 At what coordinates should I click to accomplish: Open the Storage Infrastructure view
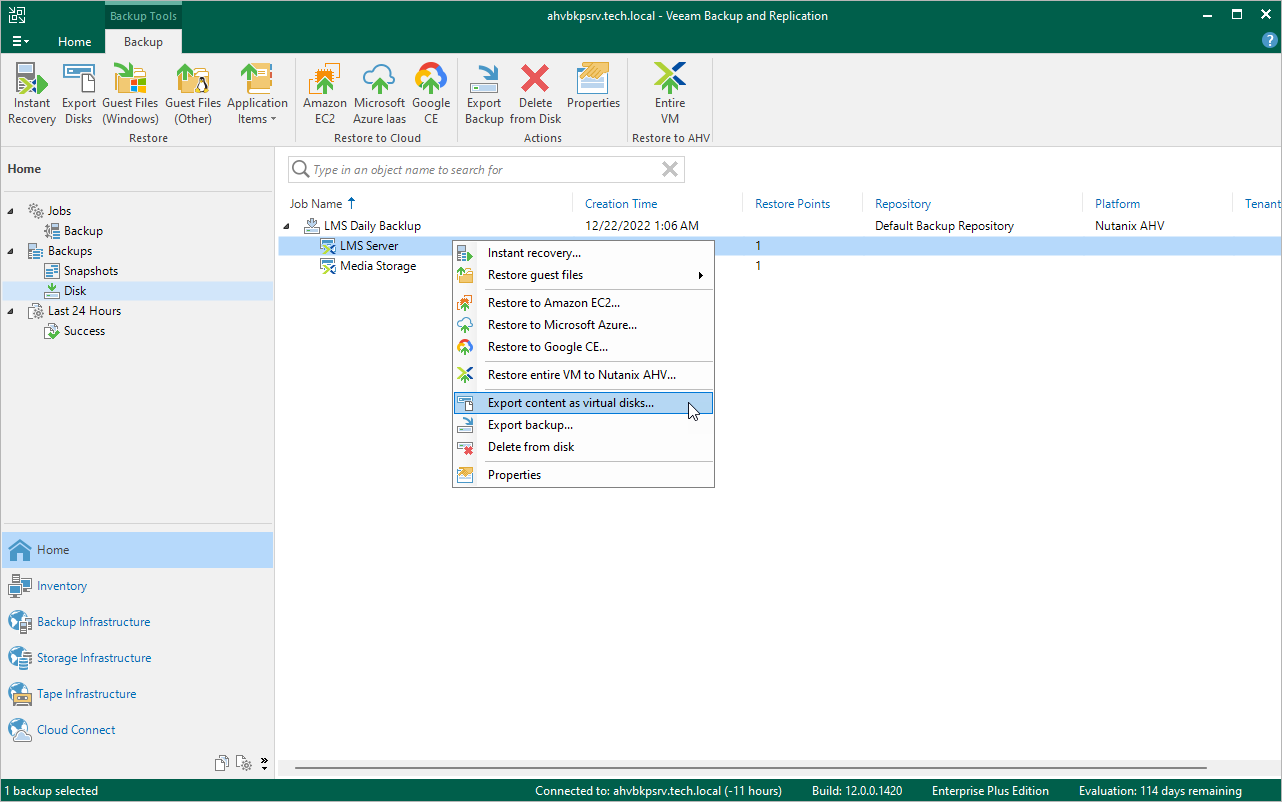point(137,658)
